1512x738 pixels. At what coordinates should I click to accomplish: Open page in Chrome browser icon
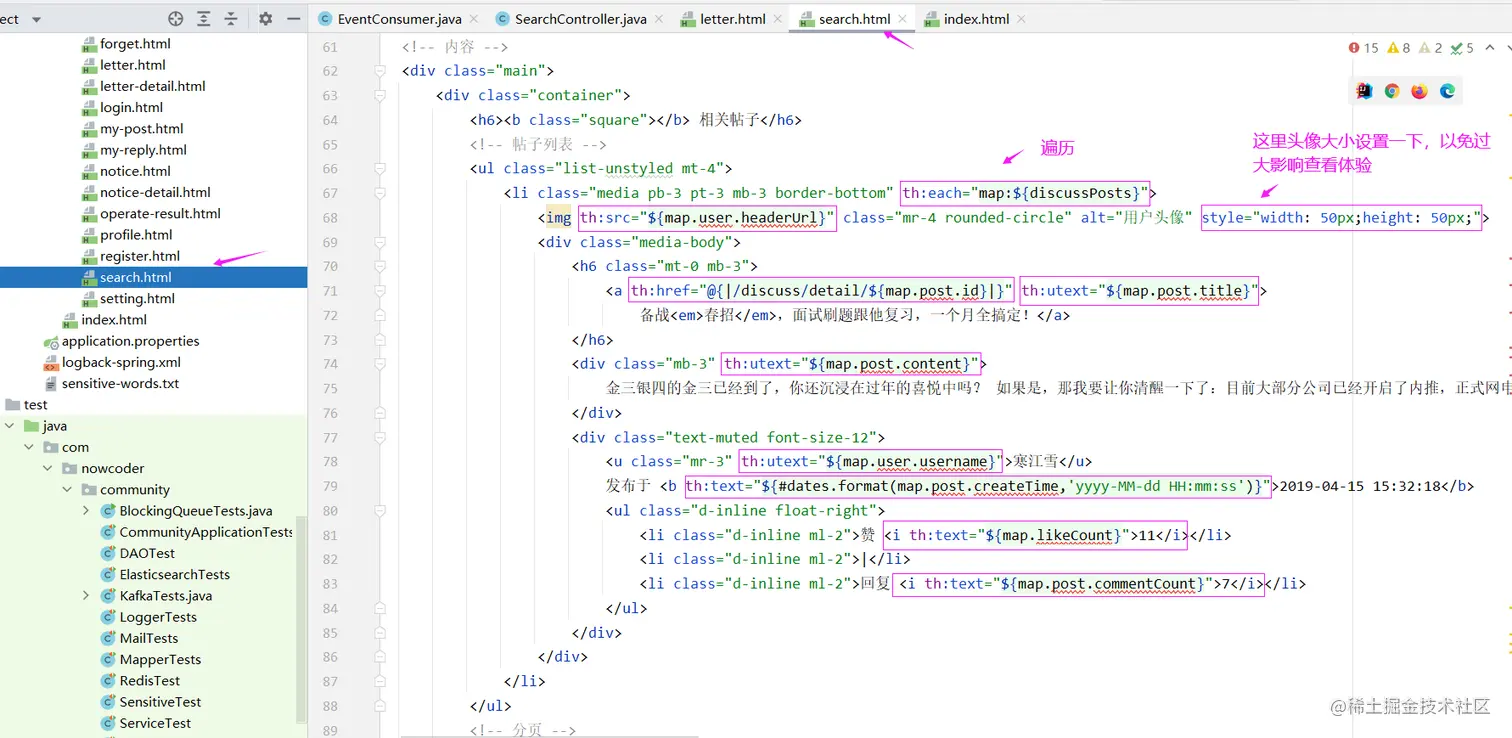pyautogui.click(x=1392, y=91)
